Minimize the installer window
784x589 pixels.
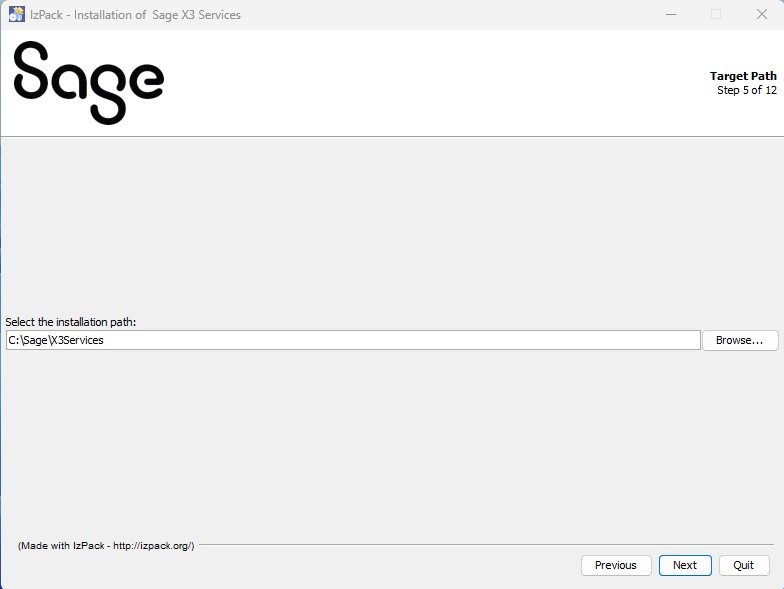(x=669, y=15)
